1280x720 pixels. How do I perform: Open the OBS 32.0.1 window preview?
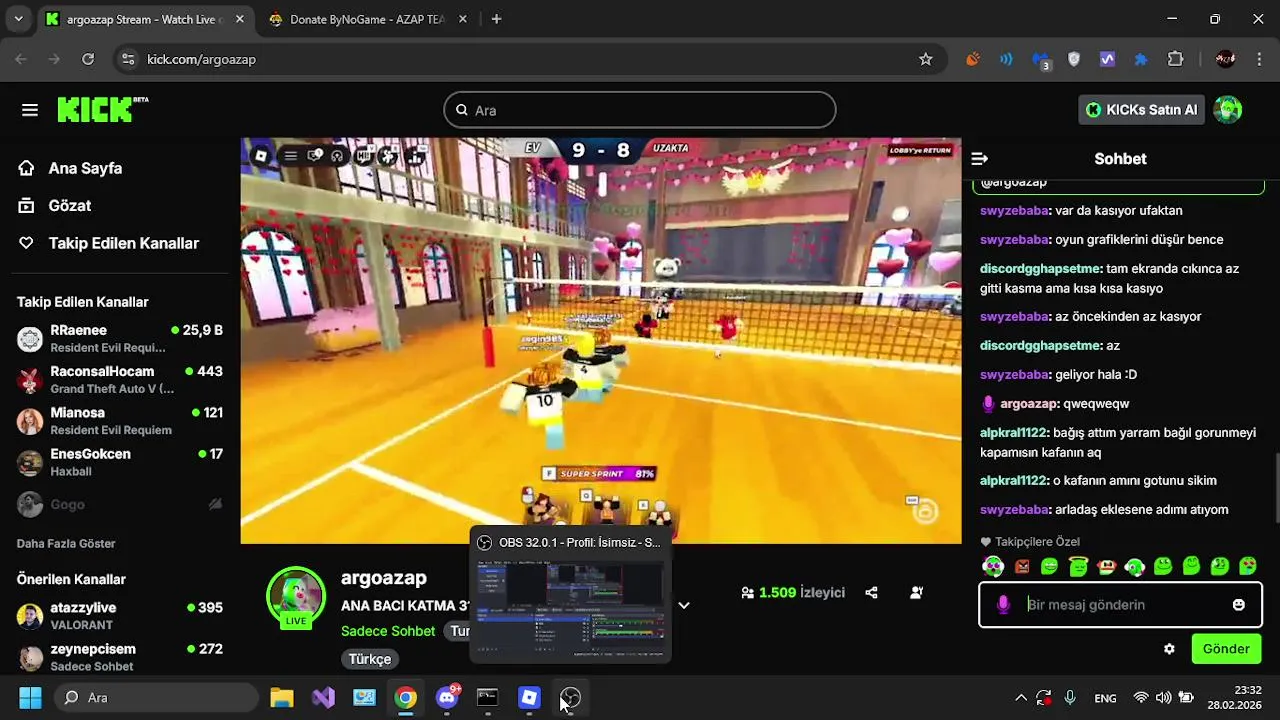click(x=570, y=594)
